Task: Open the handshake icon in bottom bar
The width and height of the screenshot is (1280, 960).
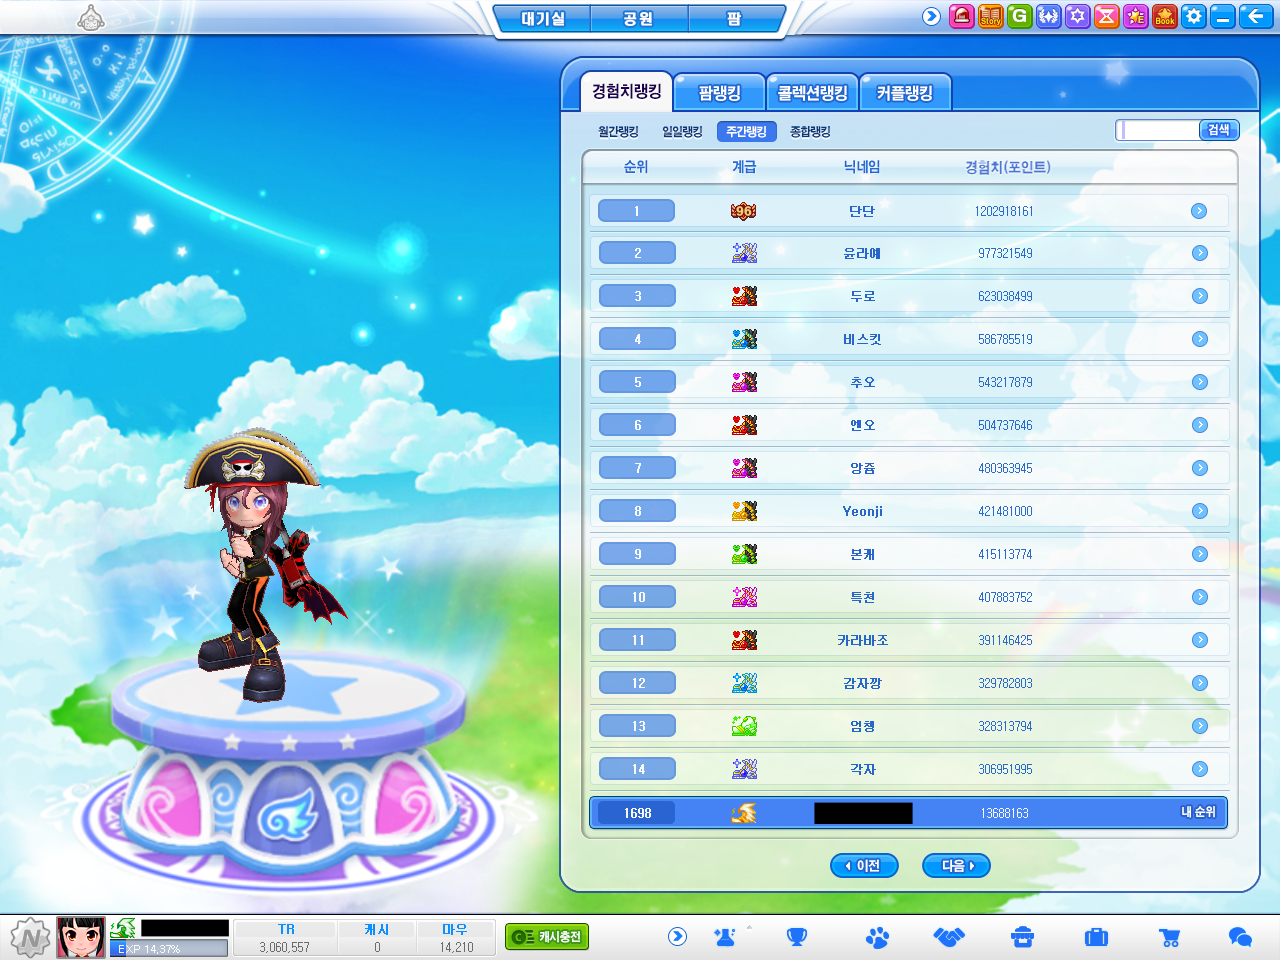Action: pyautogui.click(x=949, y=937)
